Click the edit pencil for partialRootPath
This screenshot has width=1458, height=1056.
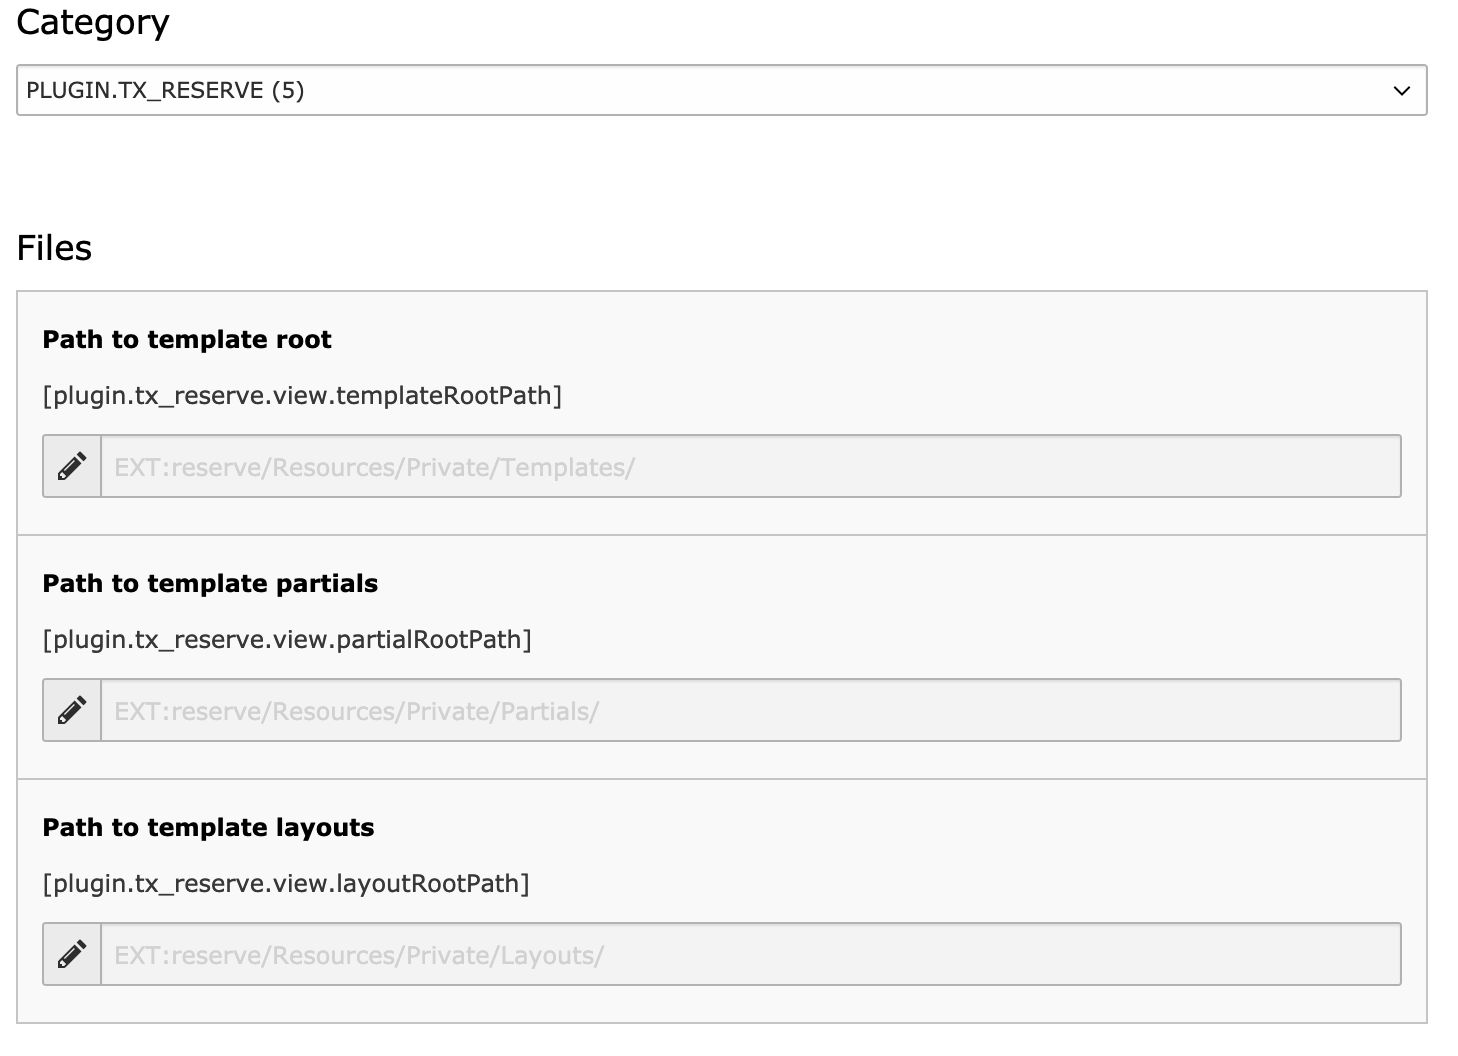pos(72,710)
